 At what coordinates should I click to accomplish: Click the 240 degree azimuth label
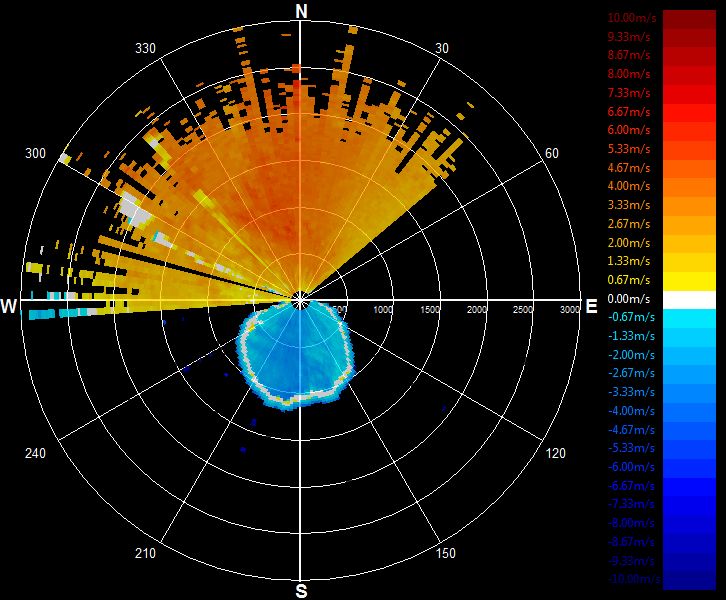(x=35, y=453)
